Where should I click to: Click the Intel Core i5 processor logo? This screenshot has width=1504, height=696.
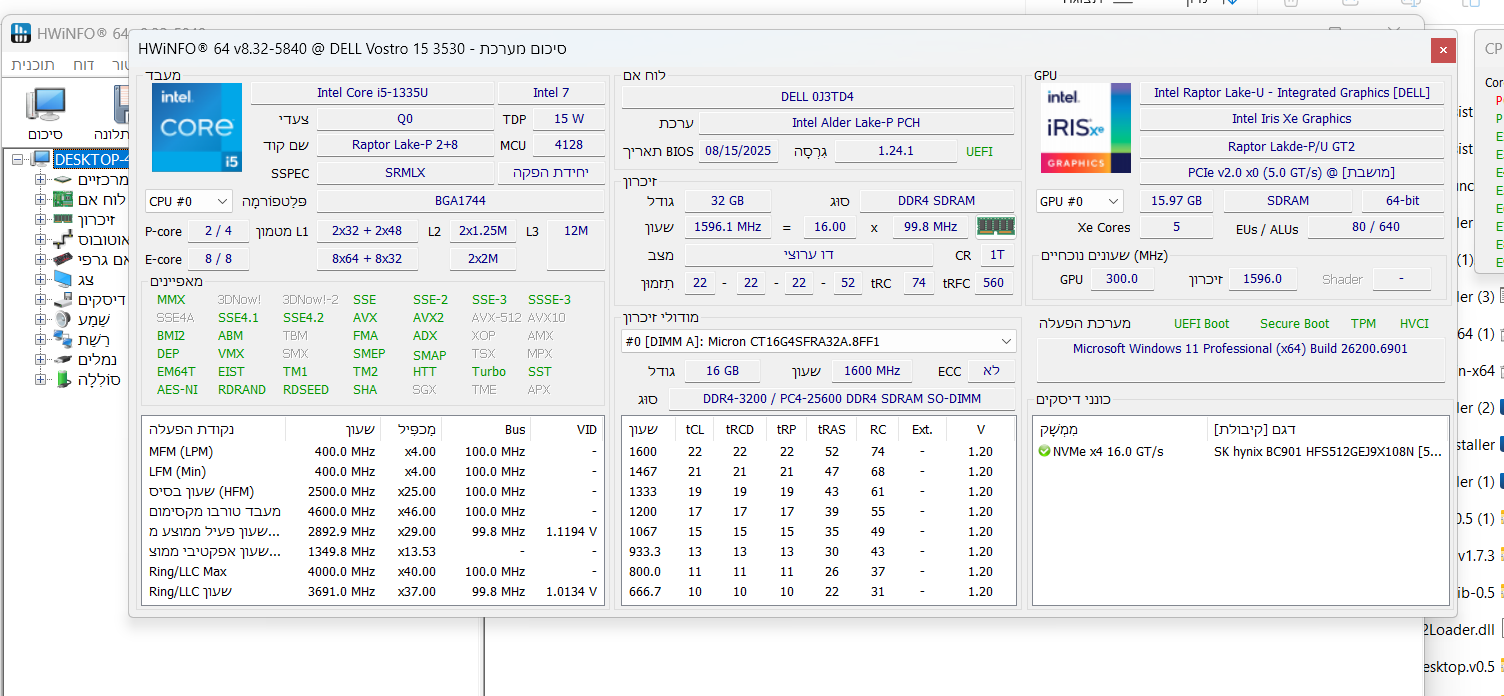click(x=197, y=127)
